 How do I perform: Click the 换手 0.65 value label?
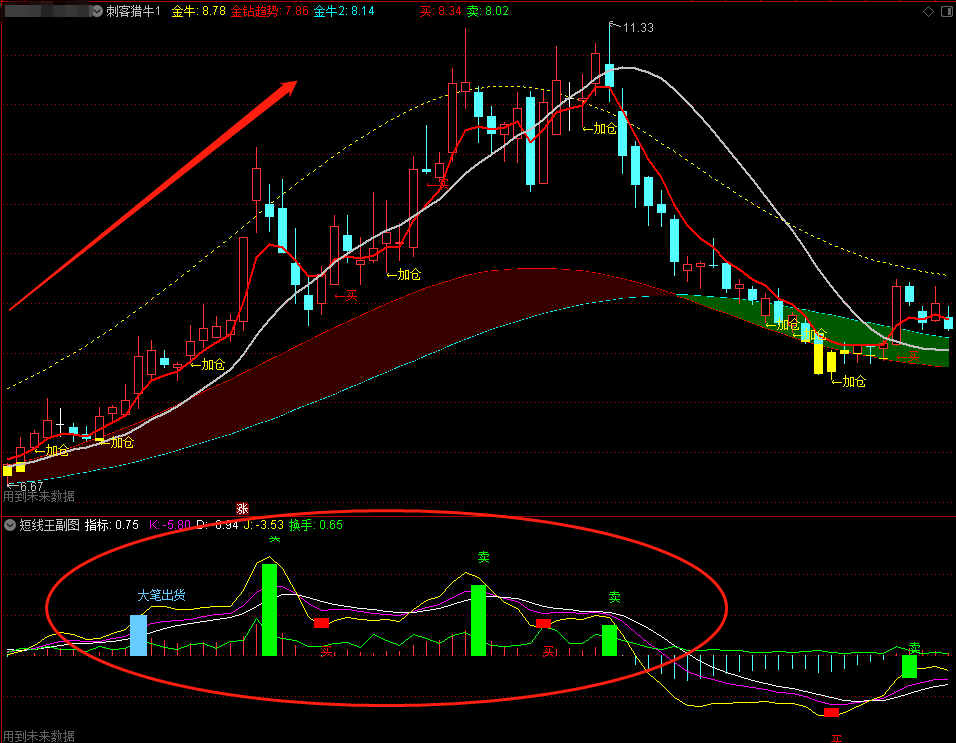(x=316, y=524)
